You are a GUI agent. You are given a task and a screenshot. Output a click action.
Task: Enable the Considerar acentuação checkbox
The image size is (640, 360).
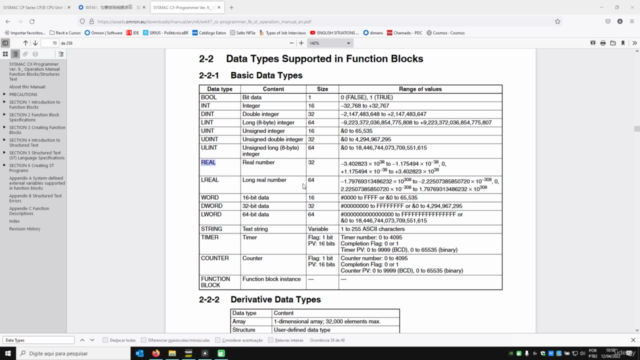tap(218, 340)
